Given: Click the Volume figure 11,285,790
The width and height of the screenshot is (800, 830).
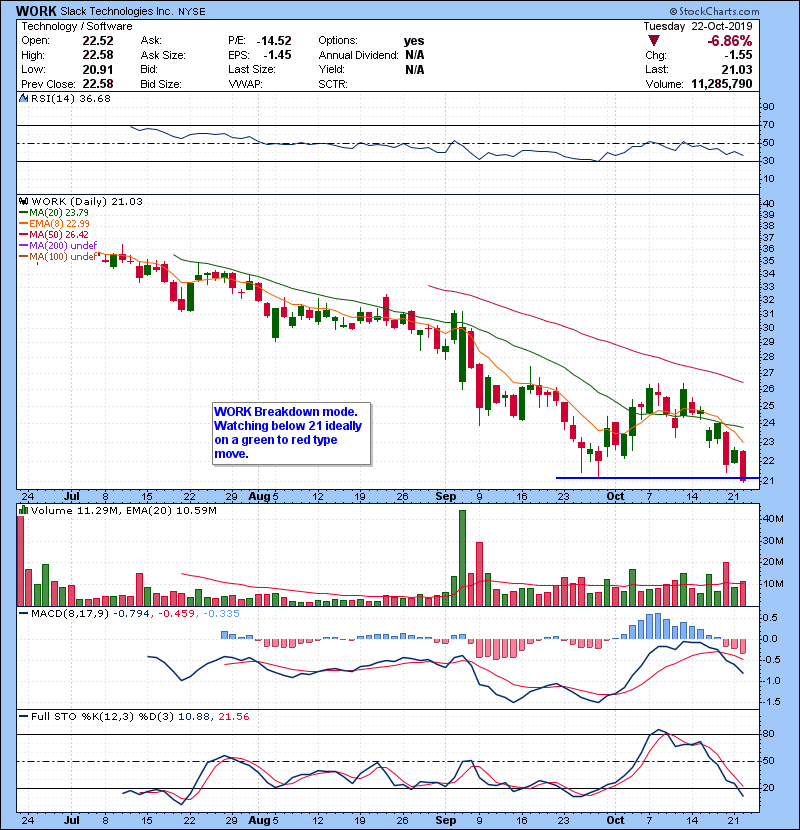Looking at the screenshot, I should (722, 84).
